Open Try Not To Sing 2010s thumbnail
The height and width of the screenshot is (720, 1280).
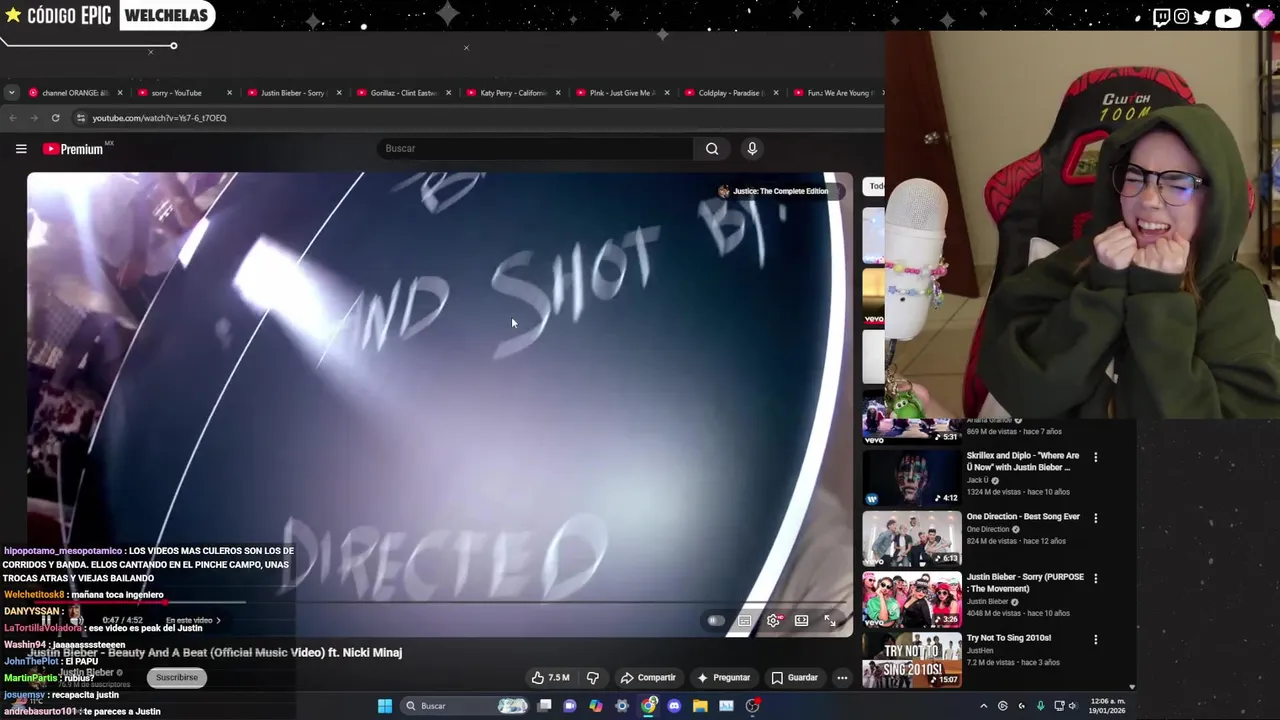912,660
